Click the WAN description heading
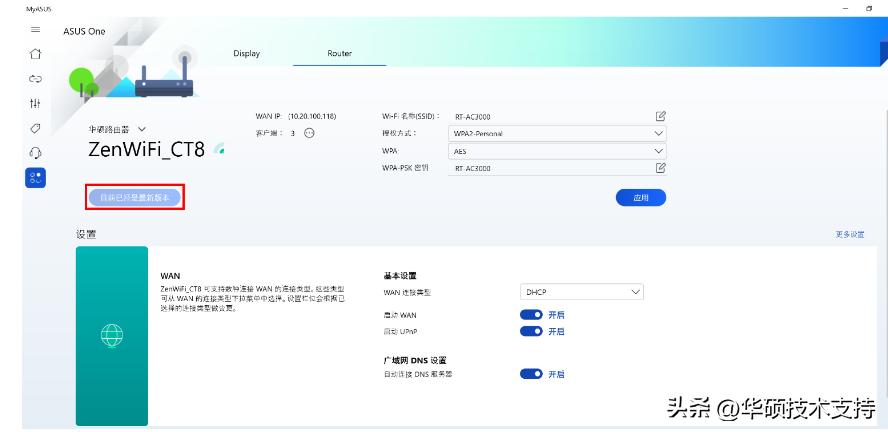The image size is (888, 432). [x=170, y=276]
